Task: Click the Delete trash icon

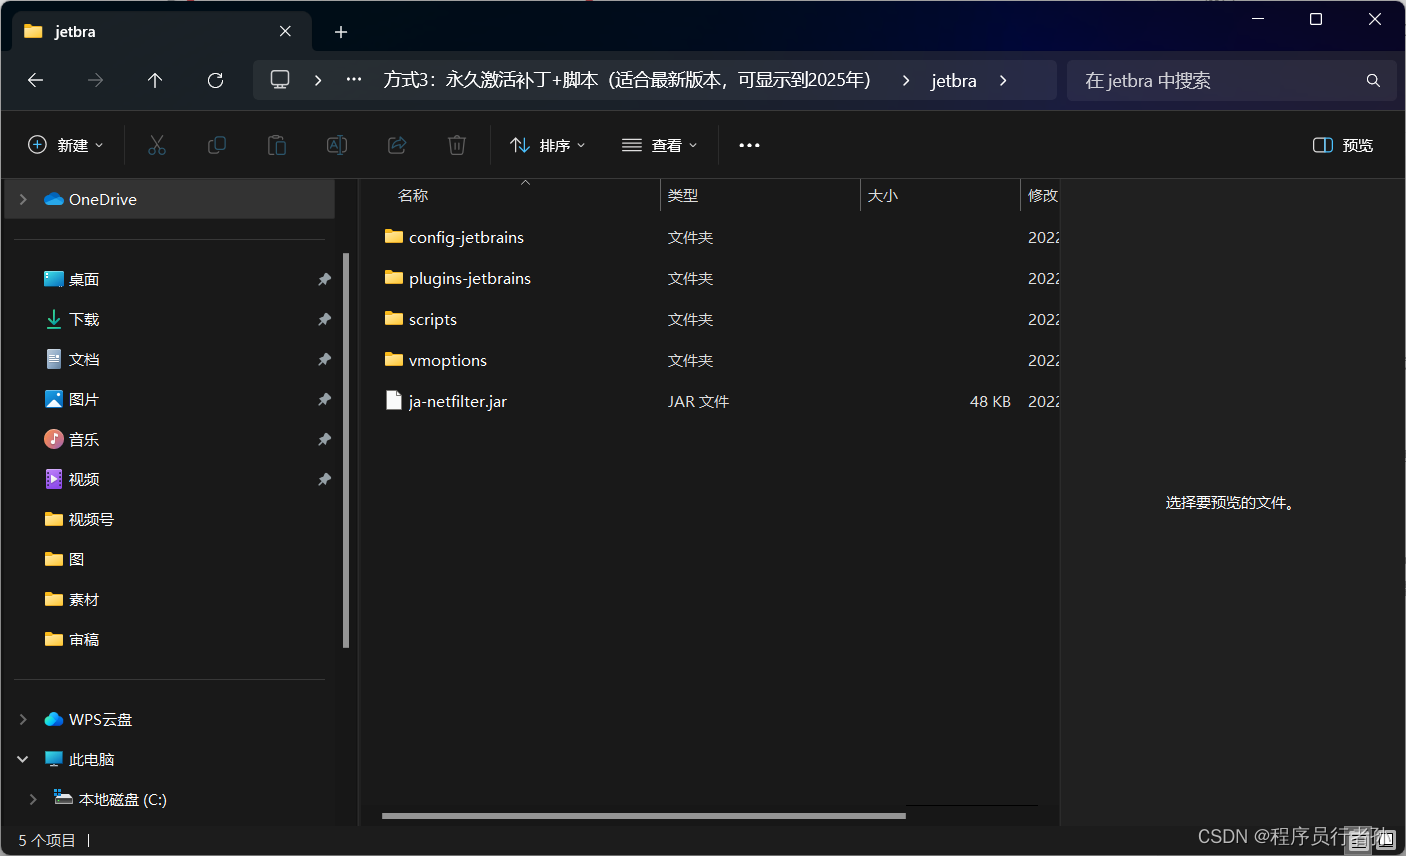Action: (x=457, y=145)
